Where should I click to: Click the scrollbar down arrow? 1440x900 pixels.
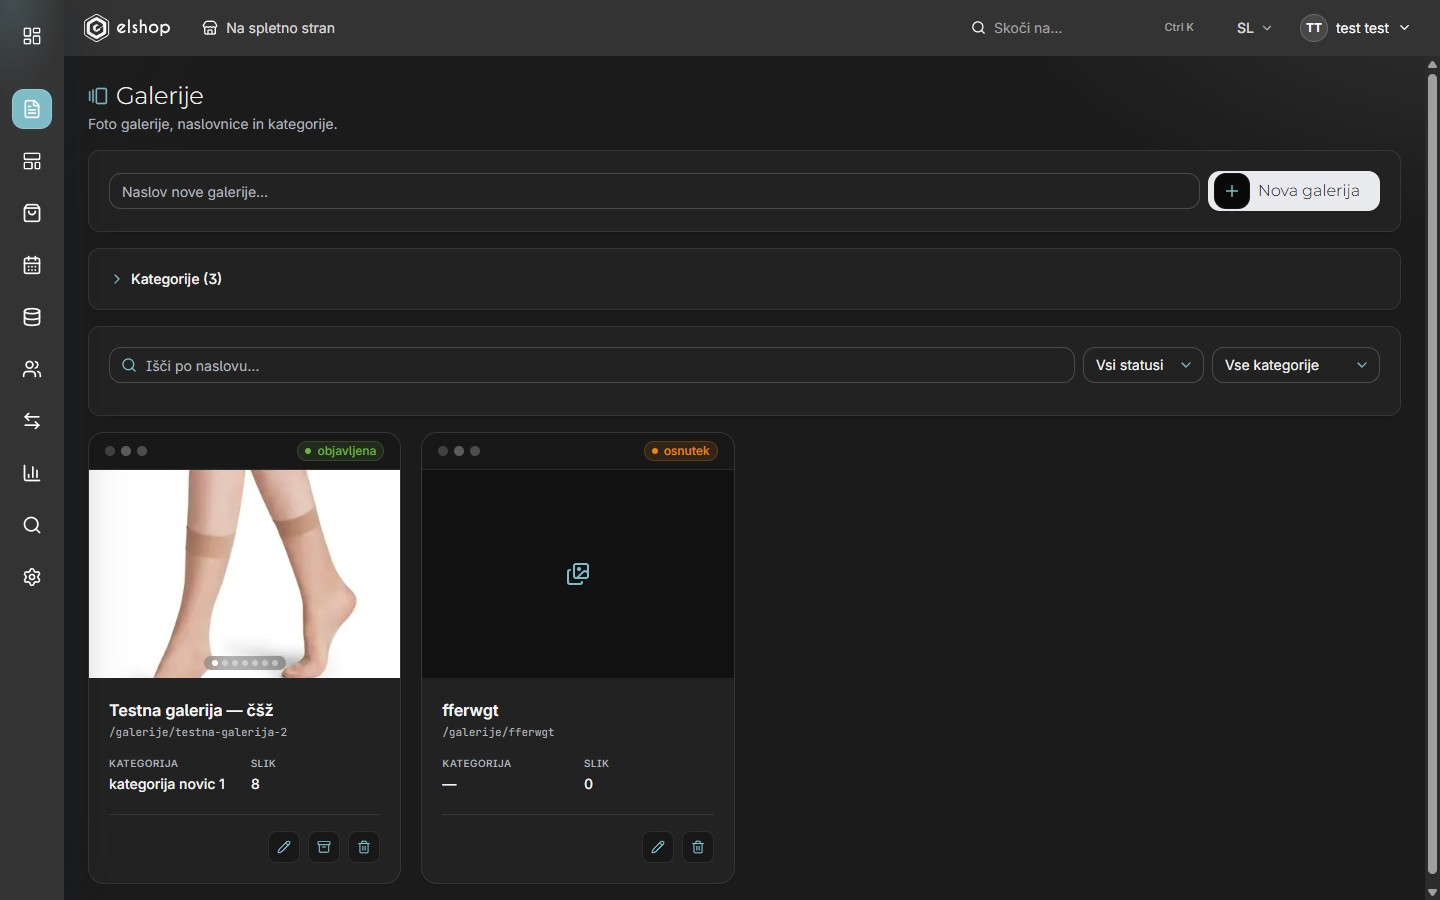(x=1432, y=892)
